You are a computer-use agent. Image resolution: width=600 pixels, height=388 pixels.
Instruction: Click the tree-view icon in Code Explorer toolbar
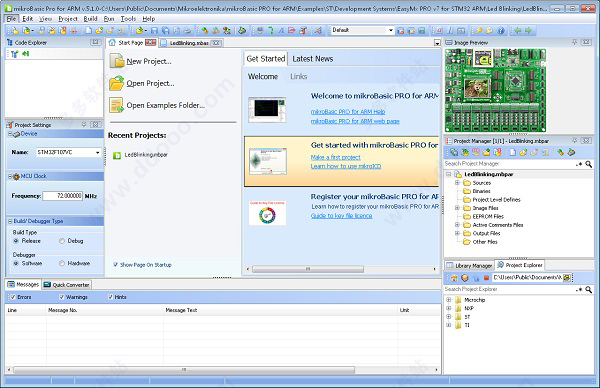(15, 54)
